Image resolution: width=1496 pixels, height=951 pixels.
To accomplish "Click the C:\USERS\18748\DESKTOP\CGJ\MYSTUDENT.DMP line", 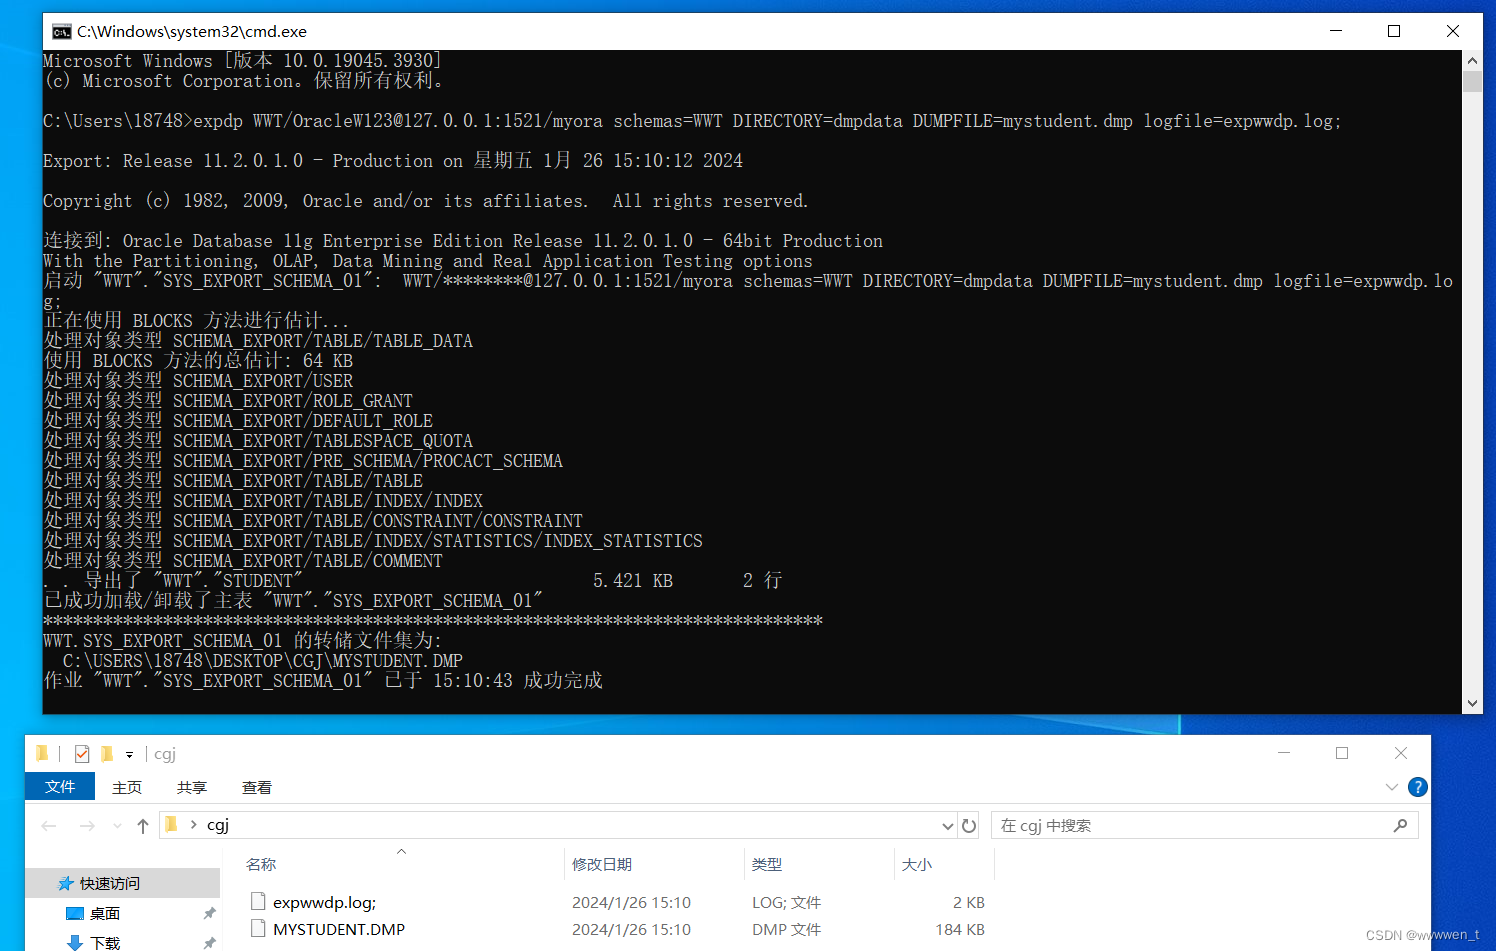I will tap(262, 661).
